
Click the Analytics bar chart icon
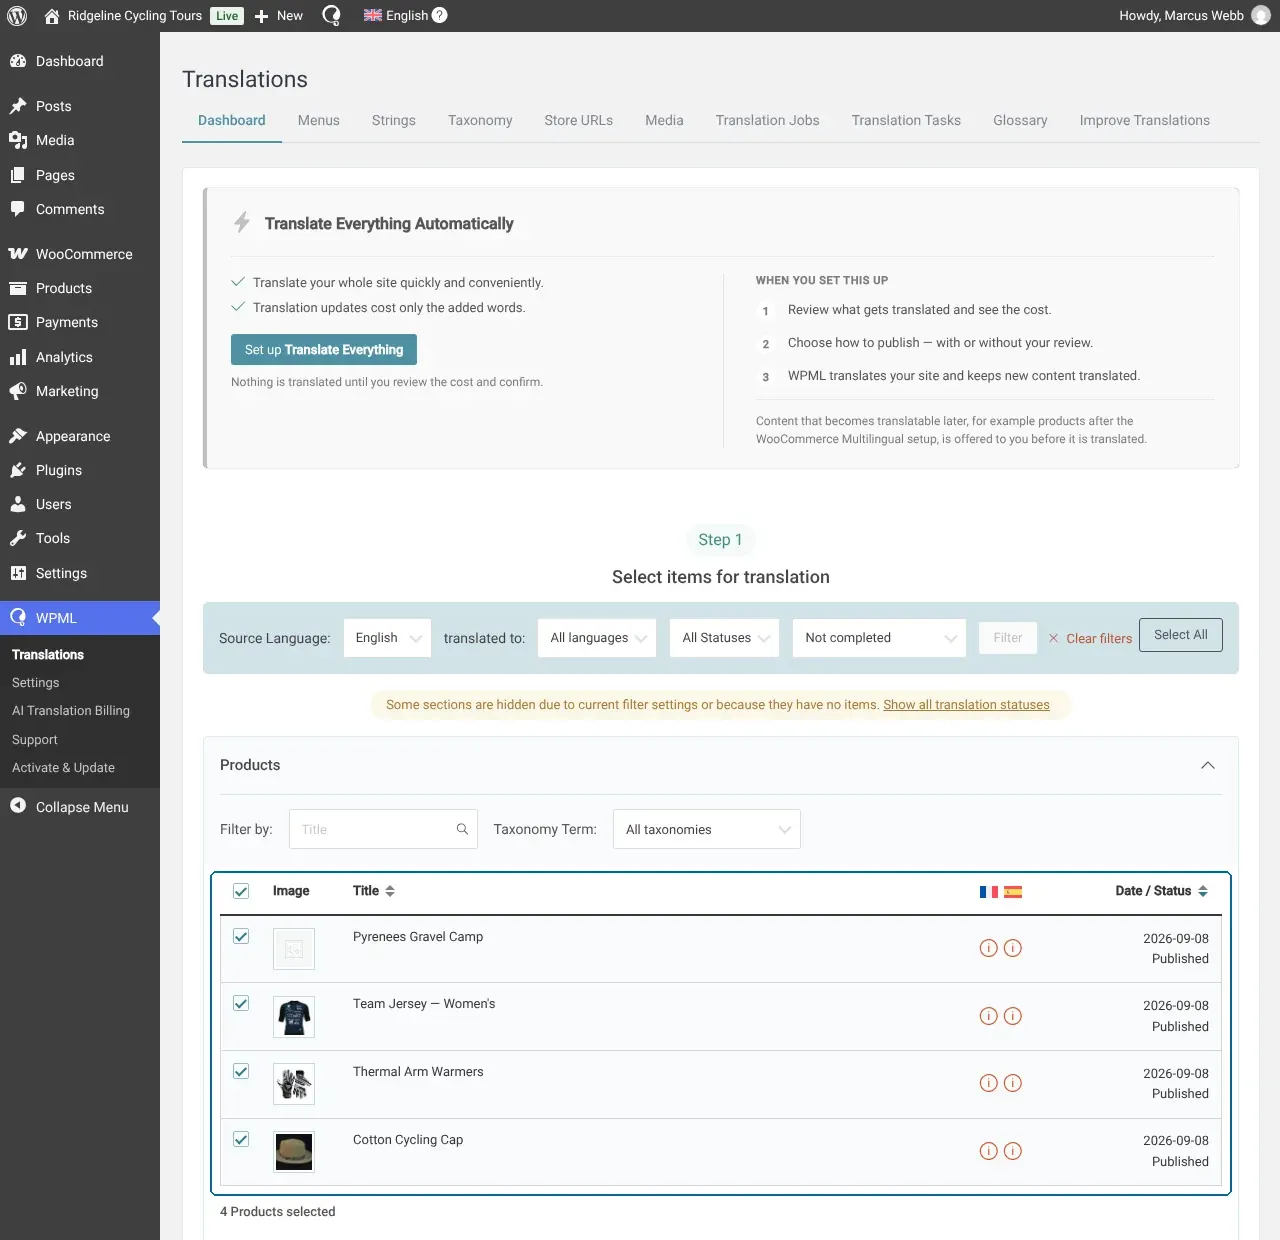18,357
